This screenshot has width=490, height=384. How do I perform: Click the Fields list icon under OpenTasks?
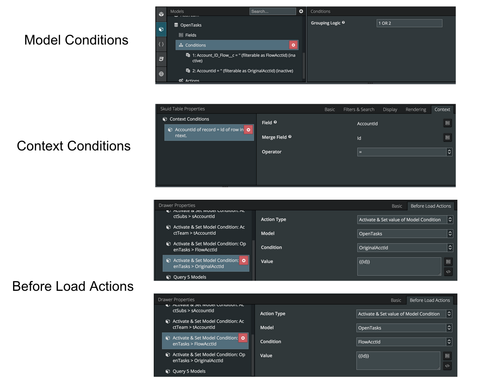coord(181,35)
